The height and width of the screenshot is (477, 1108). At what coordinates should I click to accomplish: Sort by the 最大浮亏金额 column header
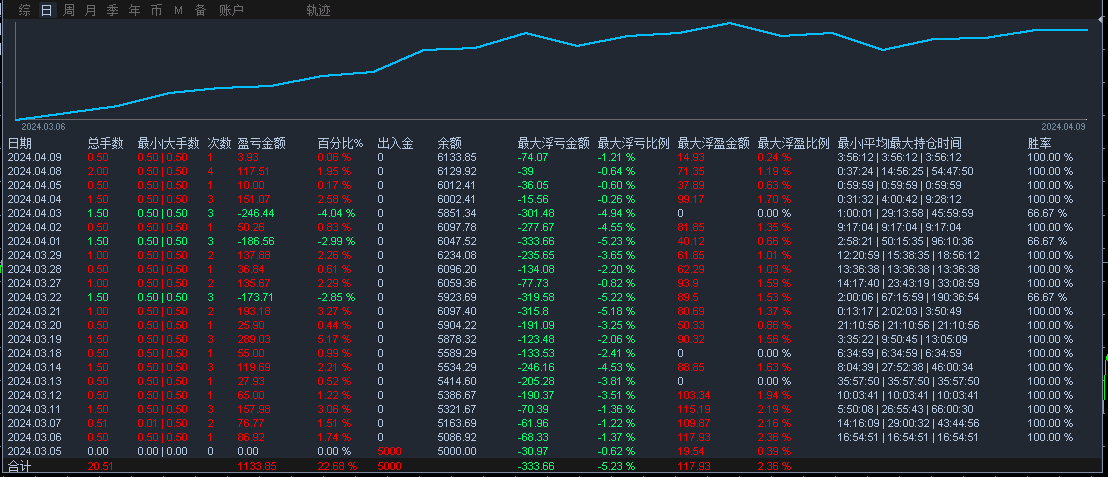[553, 143]
